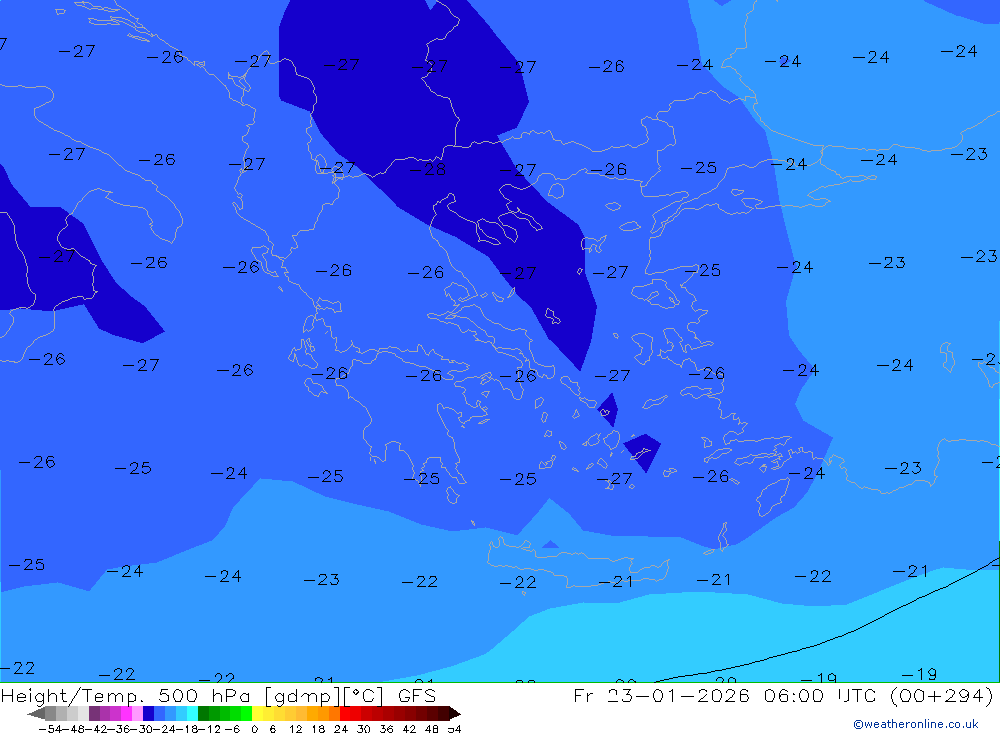Click the -21 label over eastern Crete
The width and height of the screenshot is (1000, 733).
click(616, 581)
